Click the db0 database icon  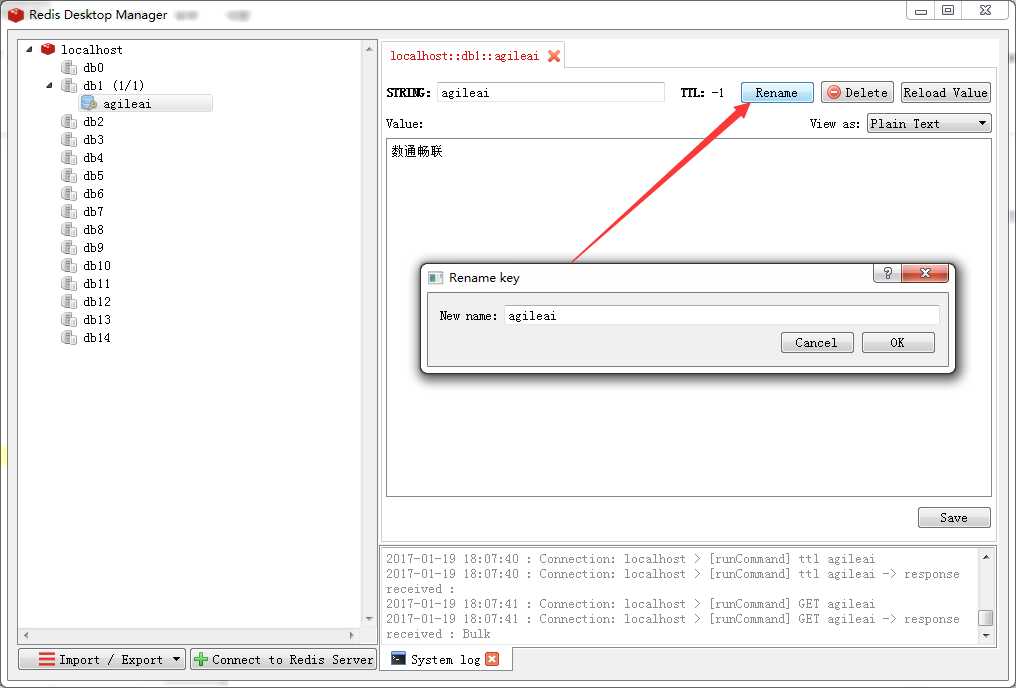[69, 67]
